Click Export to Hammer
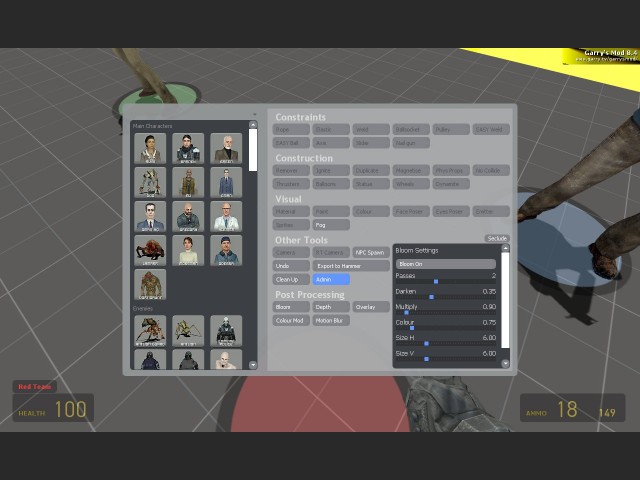640x480 pixels. pyautogui.click(x=351, y=266)
